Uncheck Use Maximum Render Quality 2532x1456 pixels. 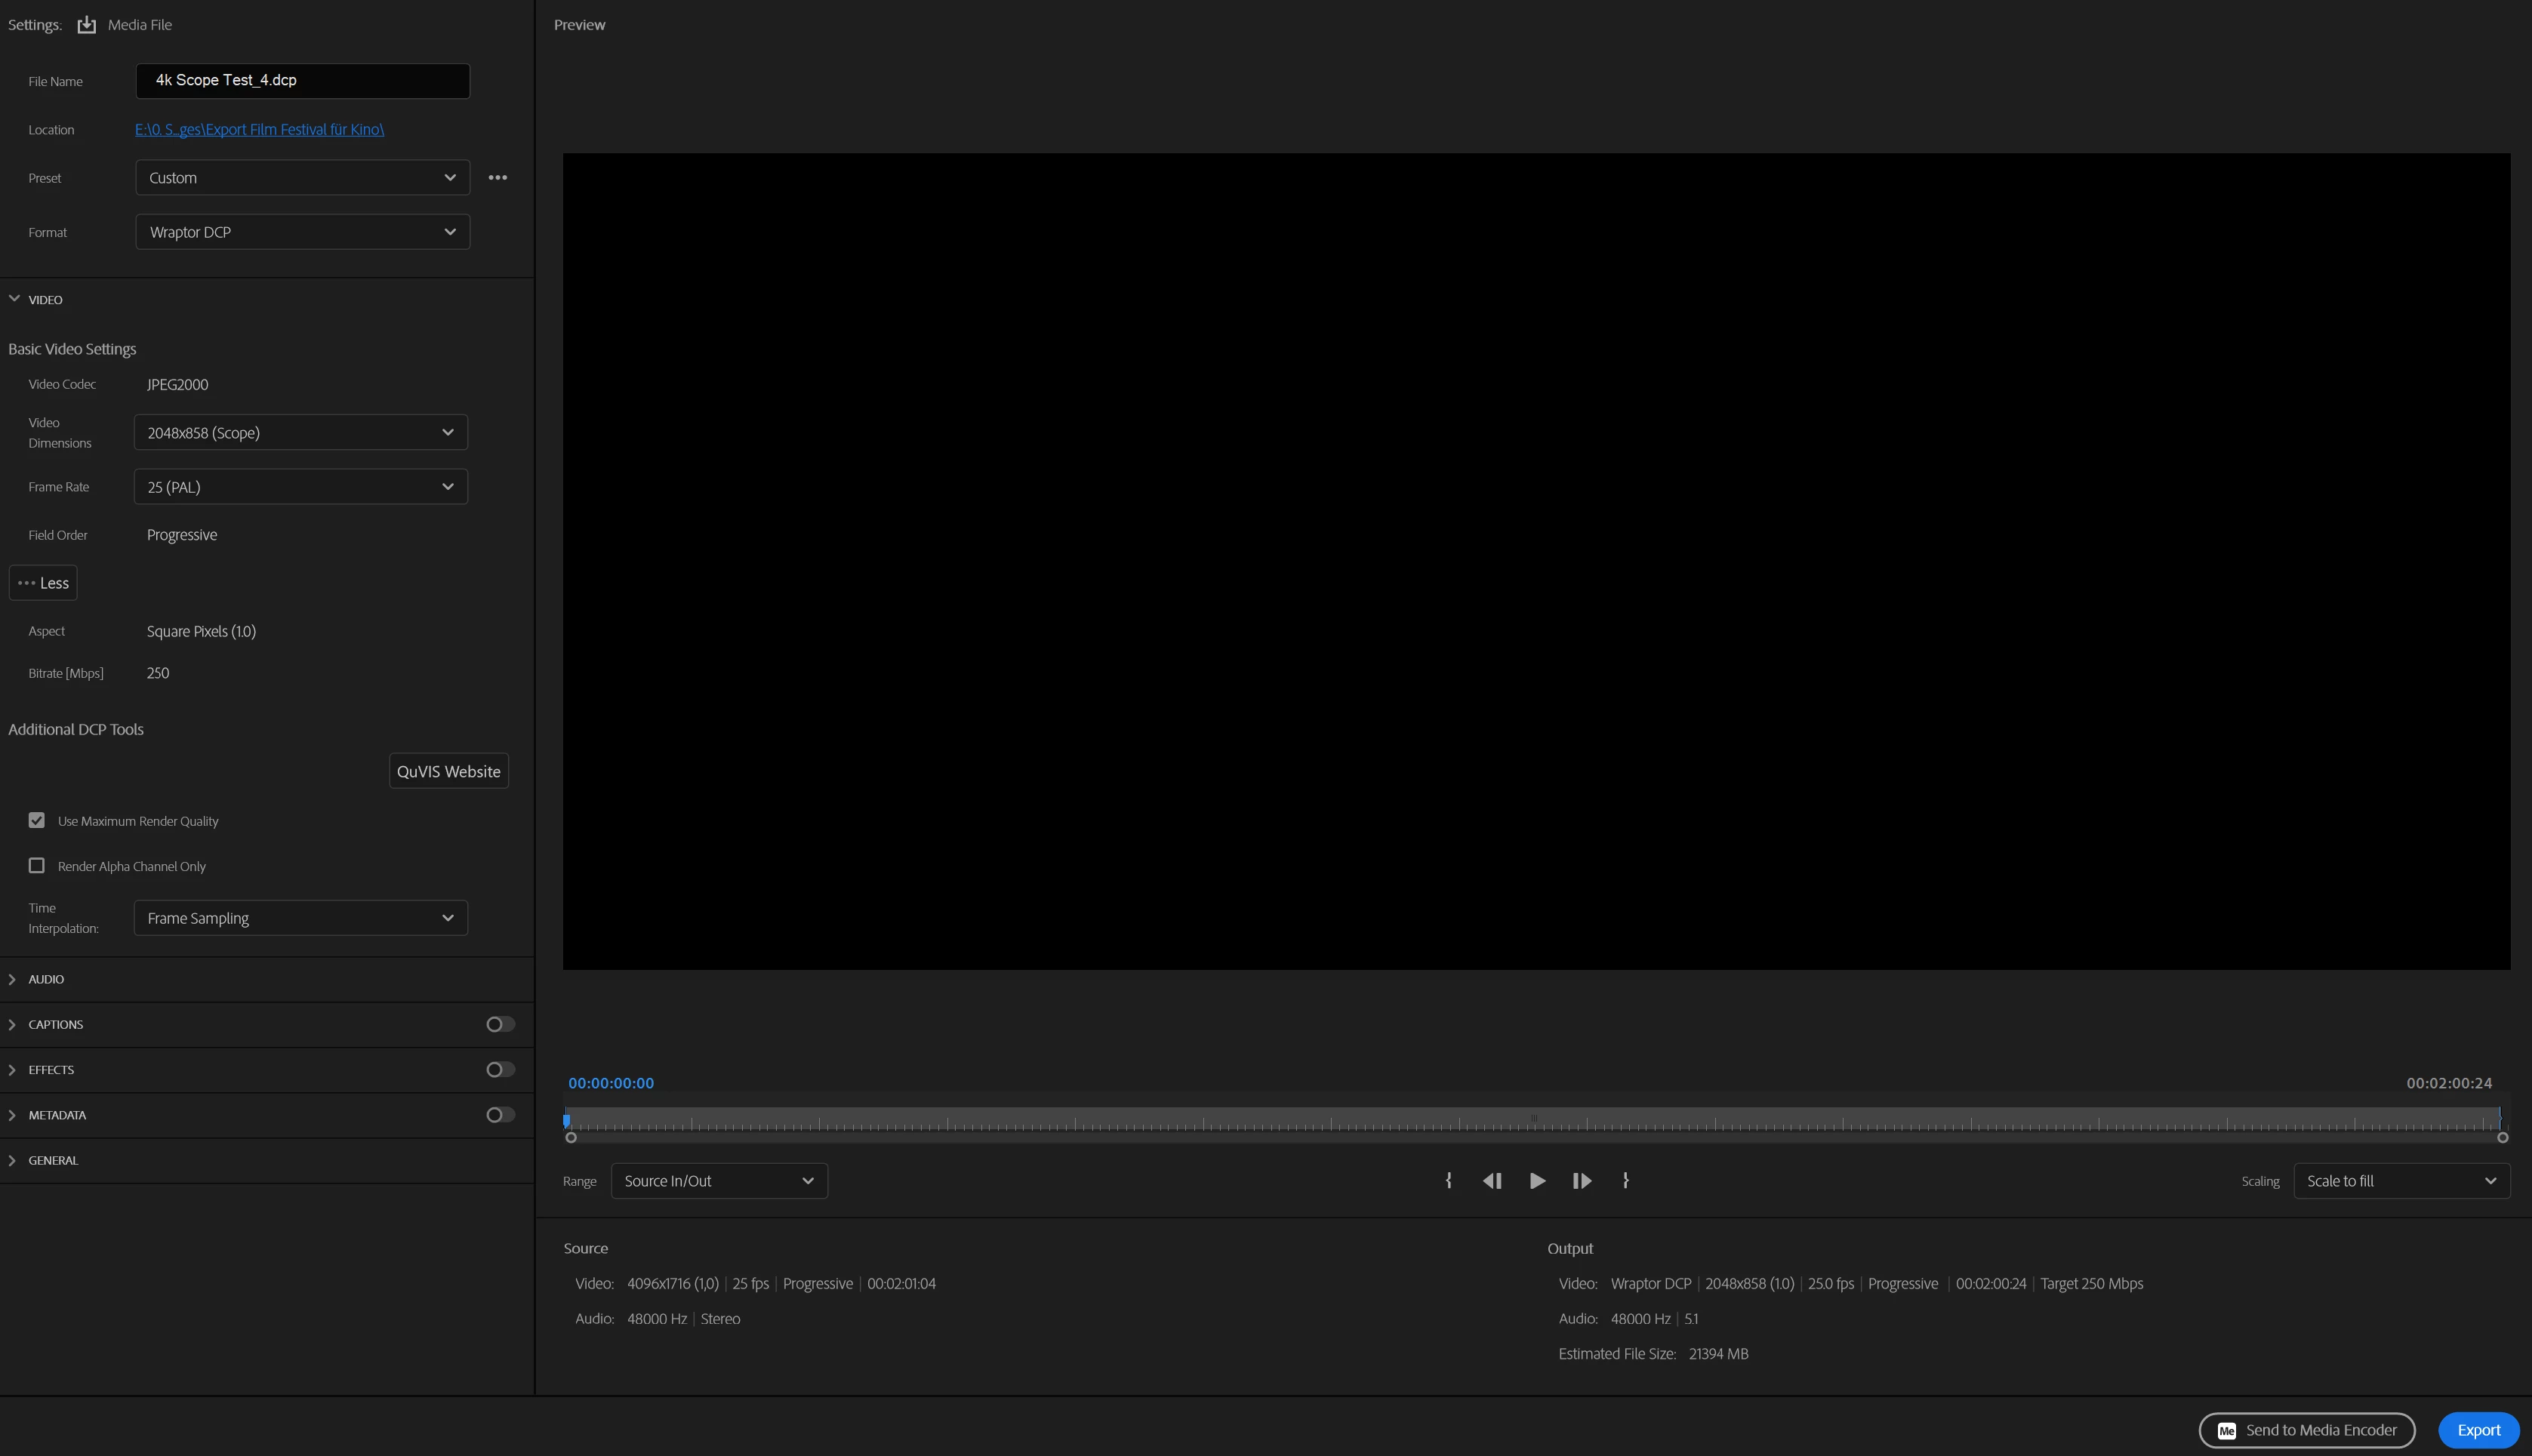[37, 821]
